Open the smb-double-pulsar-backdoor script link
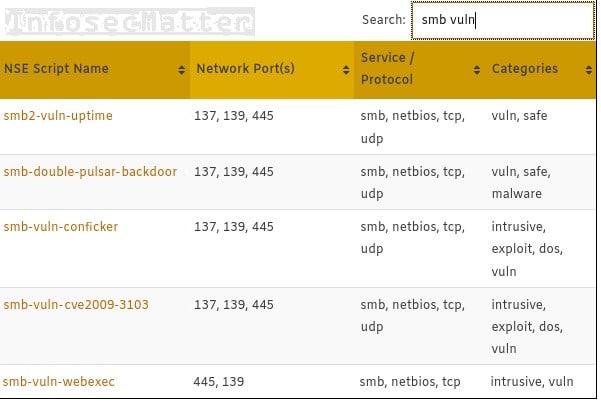 90,172
